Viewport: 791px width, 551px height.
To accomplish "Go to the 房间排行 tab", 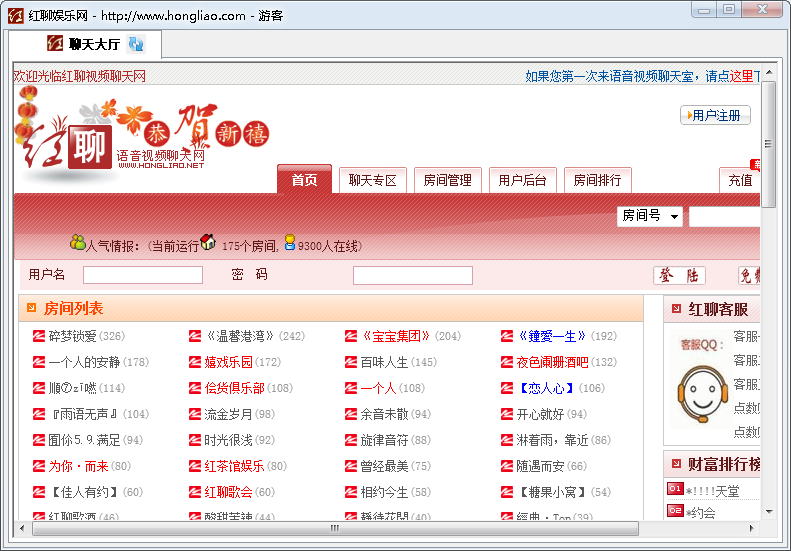I will pyautogui.click(x=597, y=180).
